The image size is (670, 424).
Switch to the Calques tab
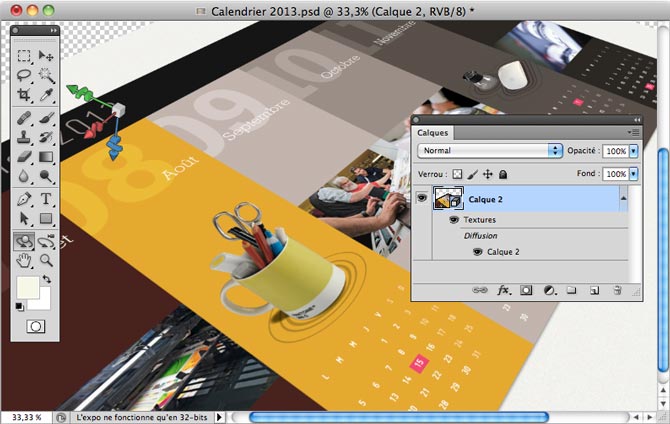(433, 132)
